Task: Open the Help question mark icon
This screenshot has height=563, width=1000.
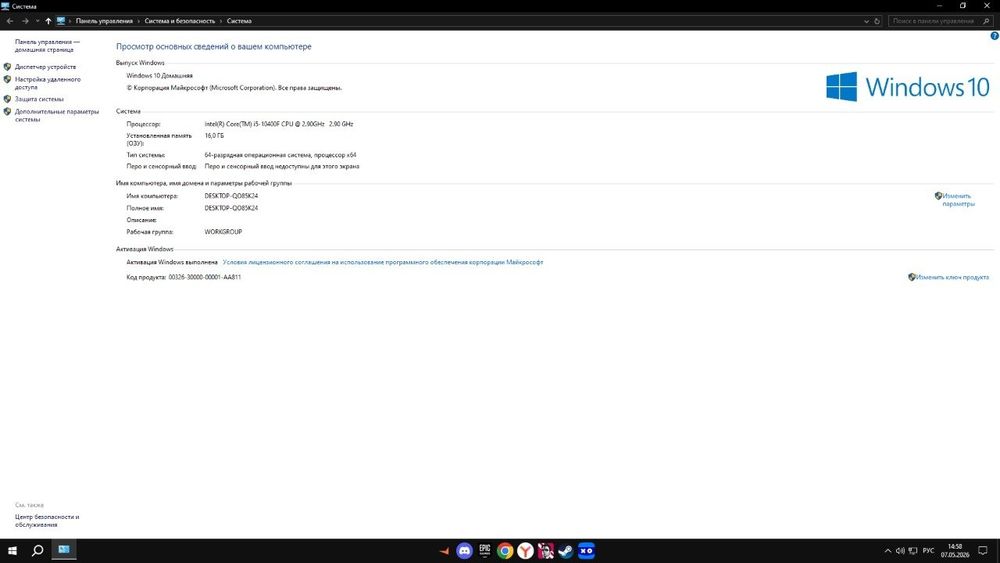Action: (x=994, y=36)
